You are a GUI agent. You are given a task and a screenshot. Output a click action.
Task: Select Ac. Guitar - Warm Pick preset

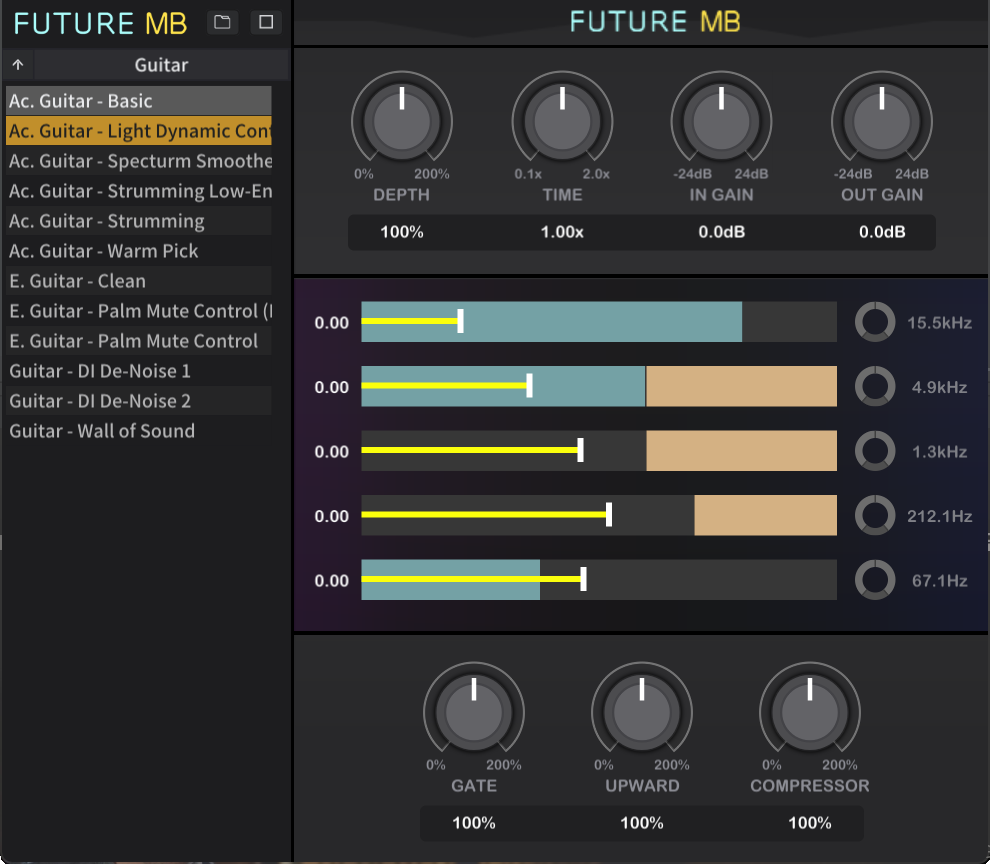pos(104,251)
